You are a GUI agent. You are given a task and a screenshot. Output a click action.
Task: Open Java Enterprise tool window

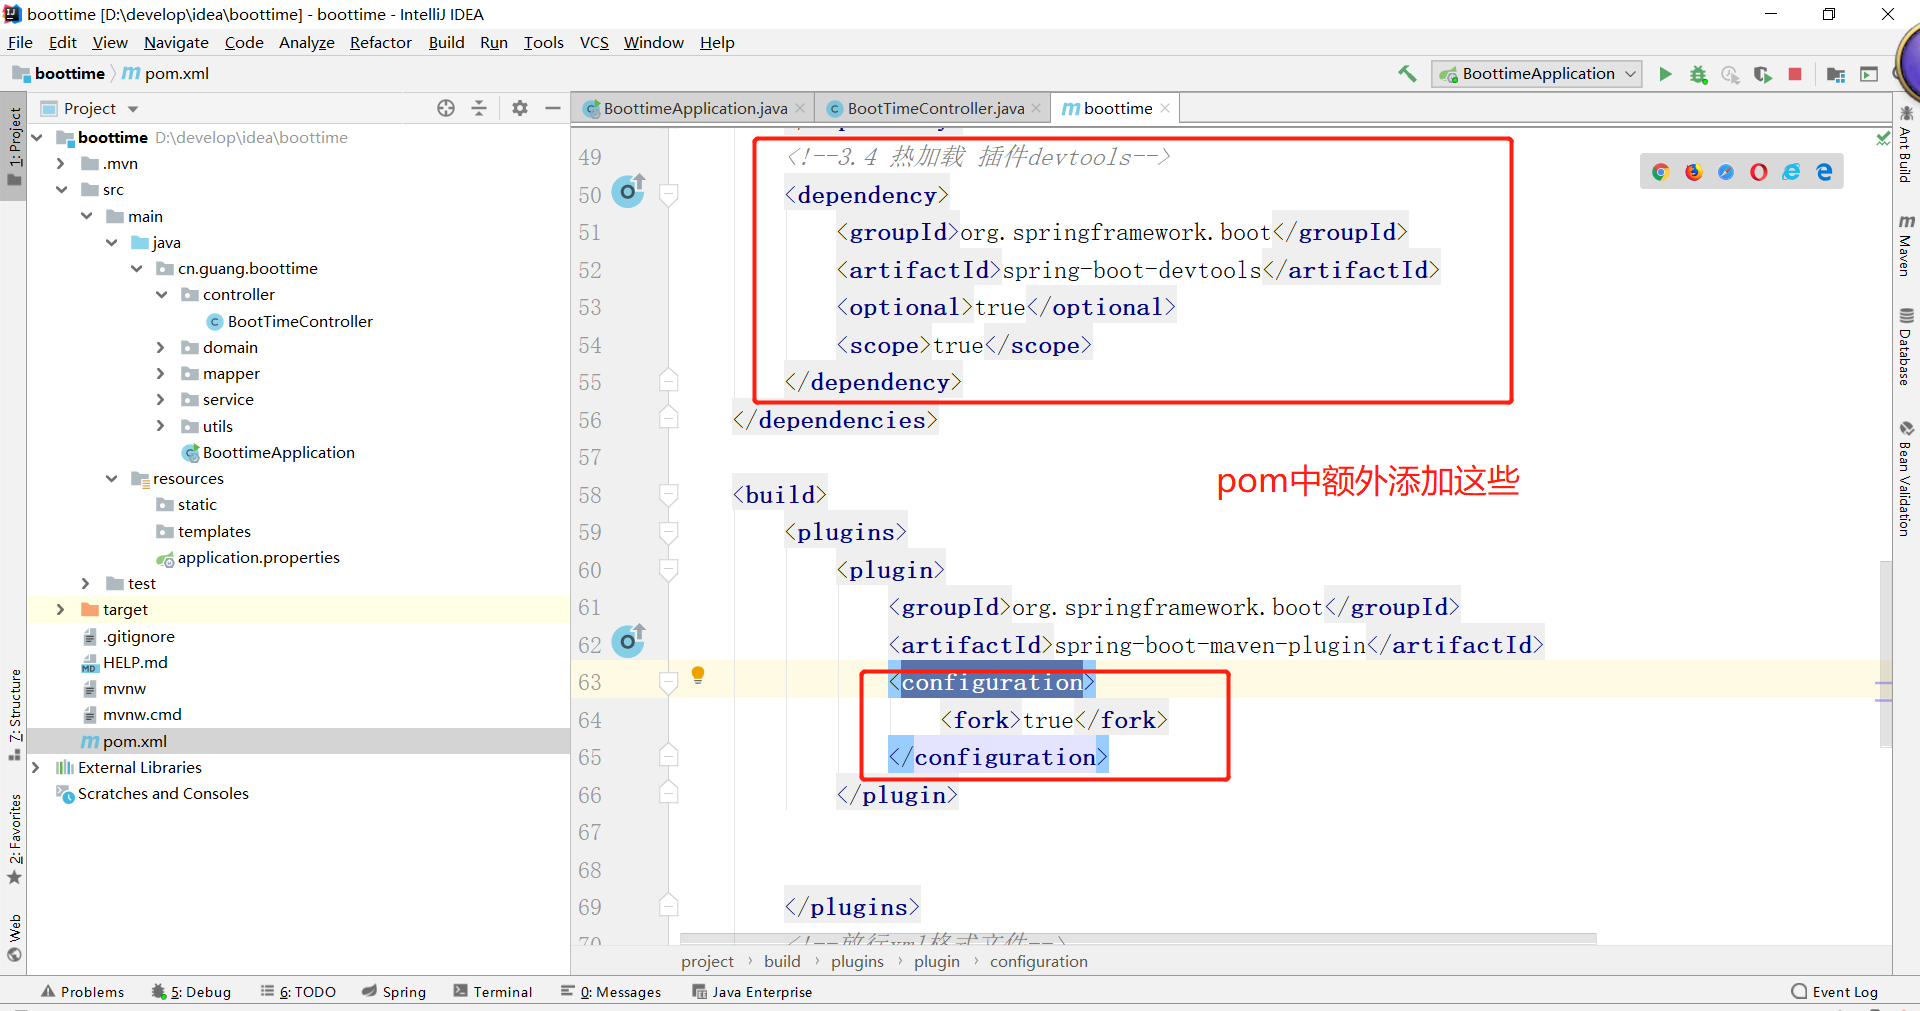pyautogui.click(x=752, y=992)
